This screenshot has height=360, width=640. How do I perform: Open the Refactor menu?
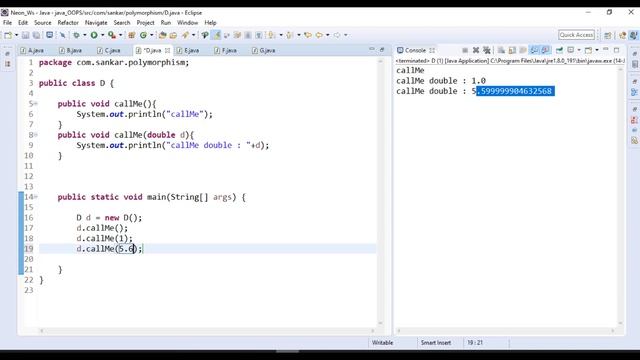pyautogui.click(x=68, y=23)
